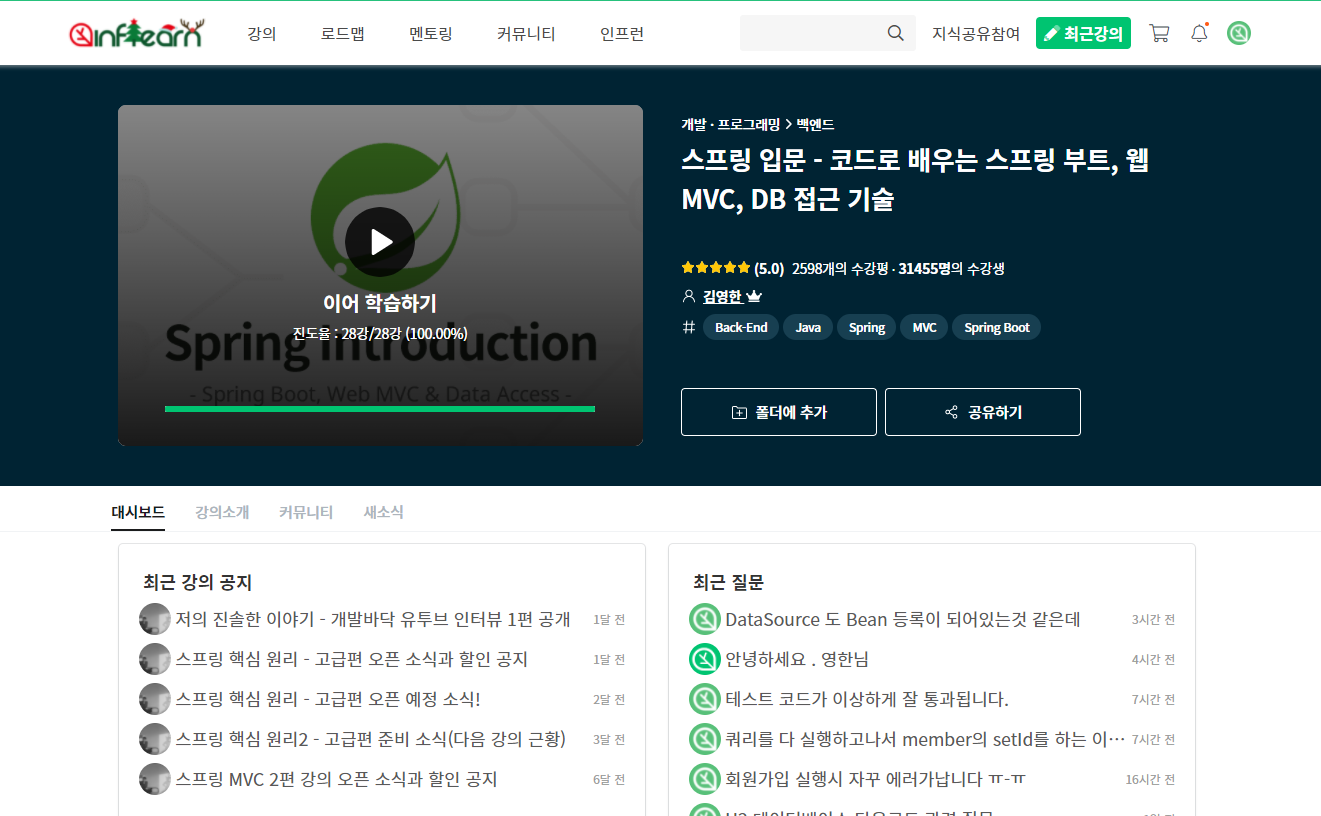Click the Java tag
Screen dimensions: 1321x816
[x=808, y=327]
